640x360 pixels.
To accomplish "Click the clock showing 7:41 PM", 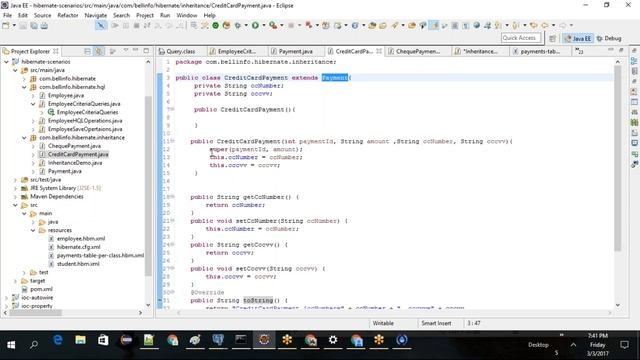I will pos(598,336).
